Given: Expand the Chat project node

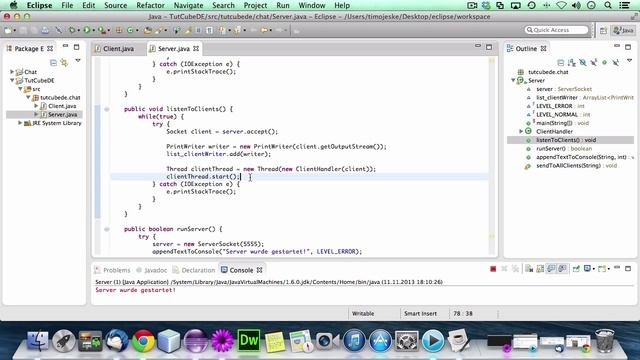Looking at the screenshot, I should [x=12, y=72].
